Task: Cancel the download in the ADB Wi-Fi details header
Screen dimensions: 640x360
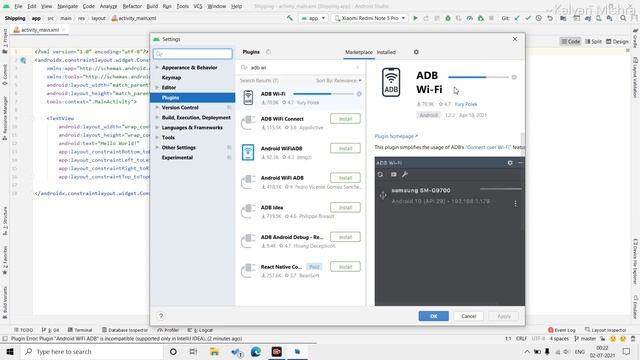Action: coord(514,77)
